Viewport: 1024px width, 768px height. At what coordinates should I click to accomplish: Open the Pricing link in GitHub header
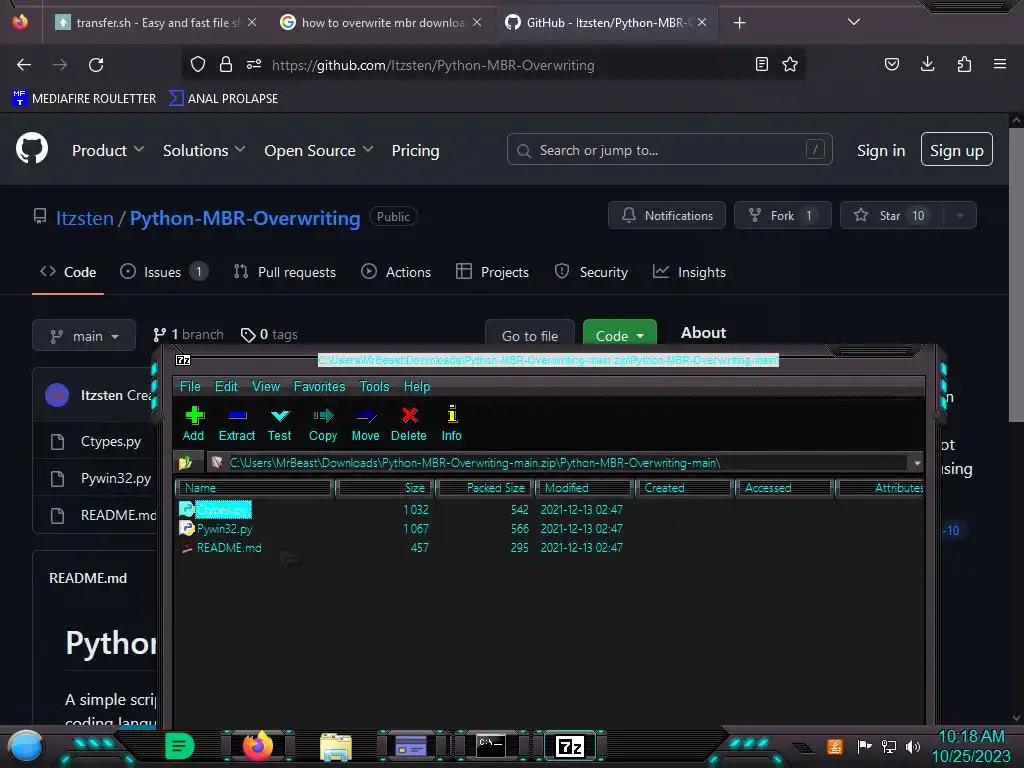point(415,150)
